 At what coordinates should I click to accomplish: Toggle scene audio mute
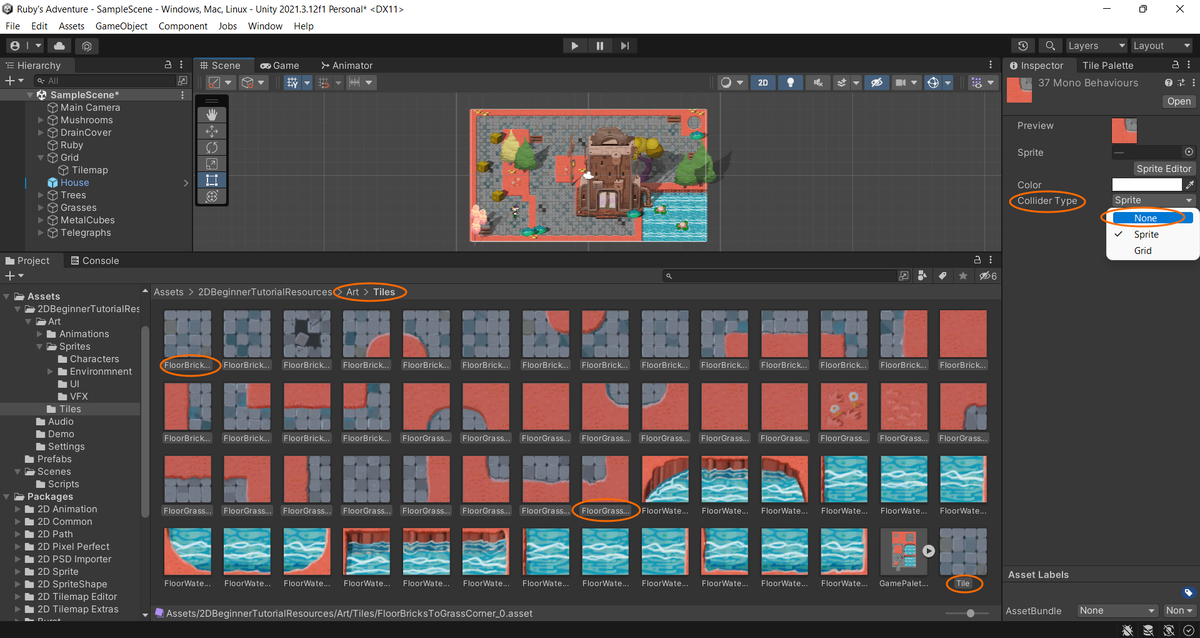[818, 83]
